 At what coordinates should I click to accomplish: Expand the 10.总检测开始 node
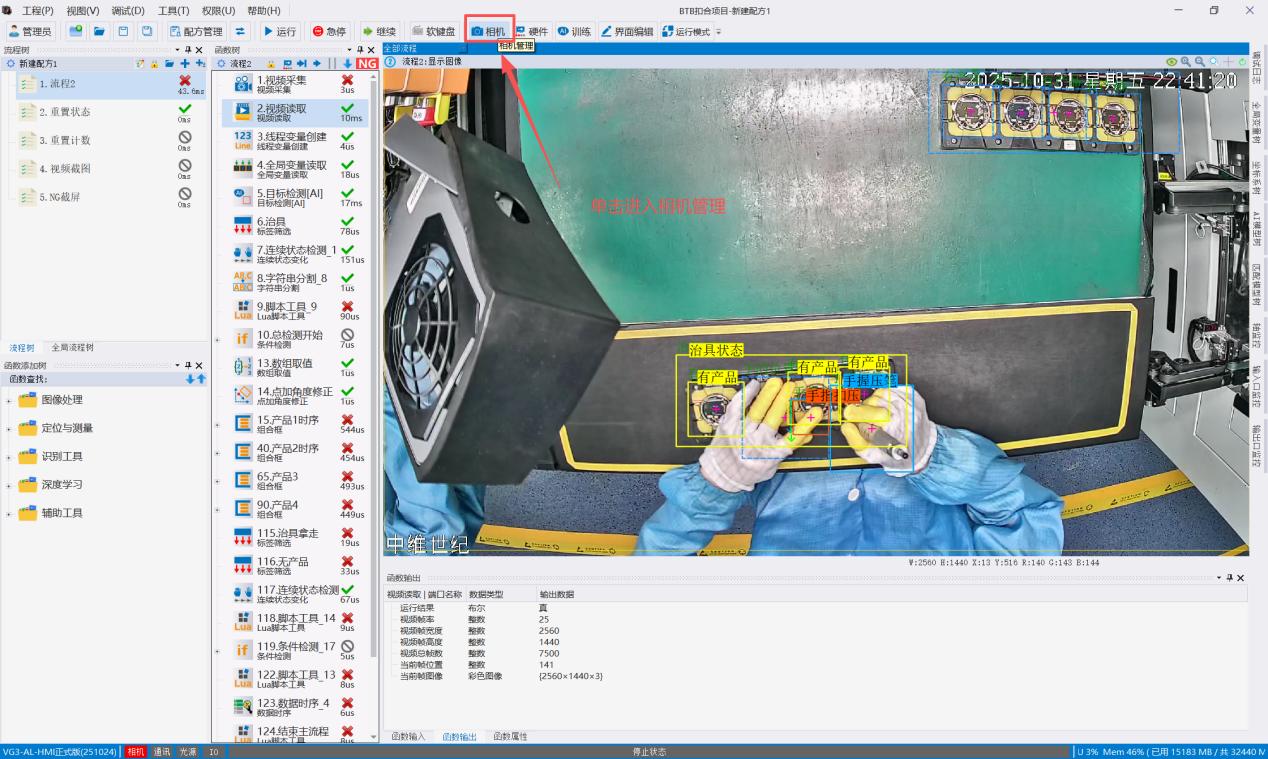(x=217, y=339)
